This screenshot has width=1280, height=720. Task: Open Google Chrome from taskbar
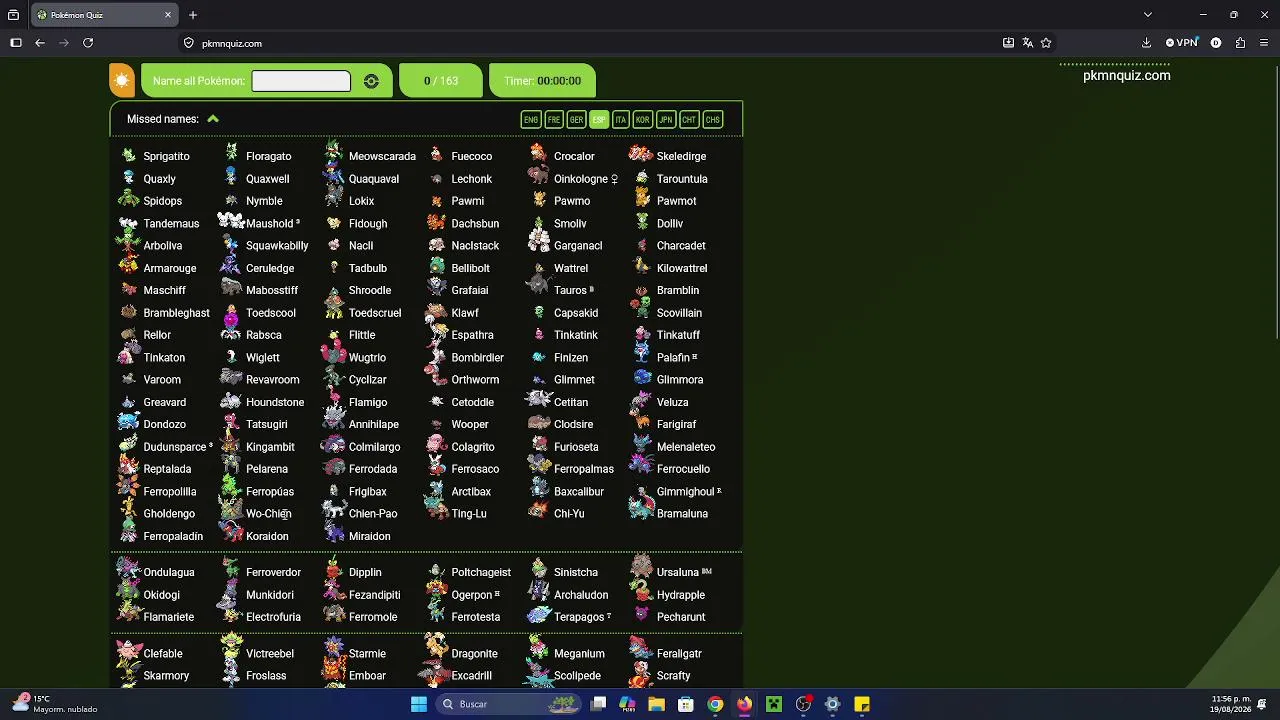pos(715,704)
